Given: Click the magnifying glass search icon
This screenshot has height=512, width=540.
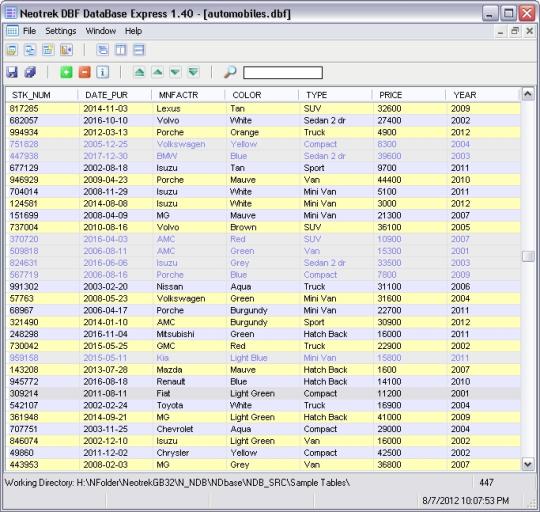Looking at the screenshot, I should [x=230, y=72].
